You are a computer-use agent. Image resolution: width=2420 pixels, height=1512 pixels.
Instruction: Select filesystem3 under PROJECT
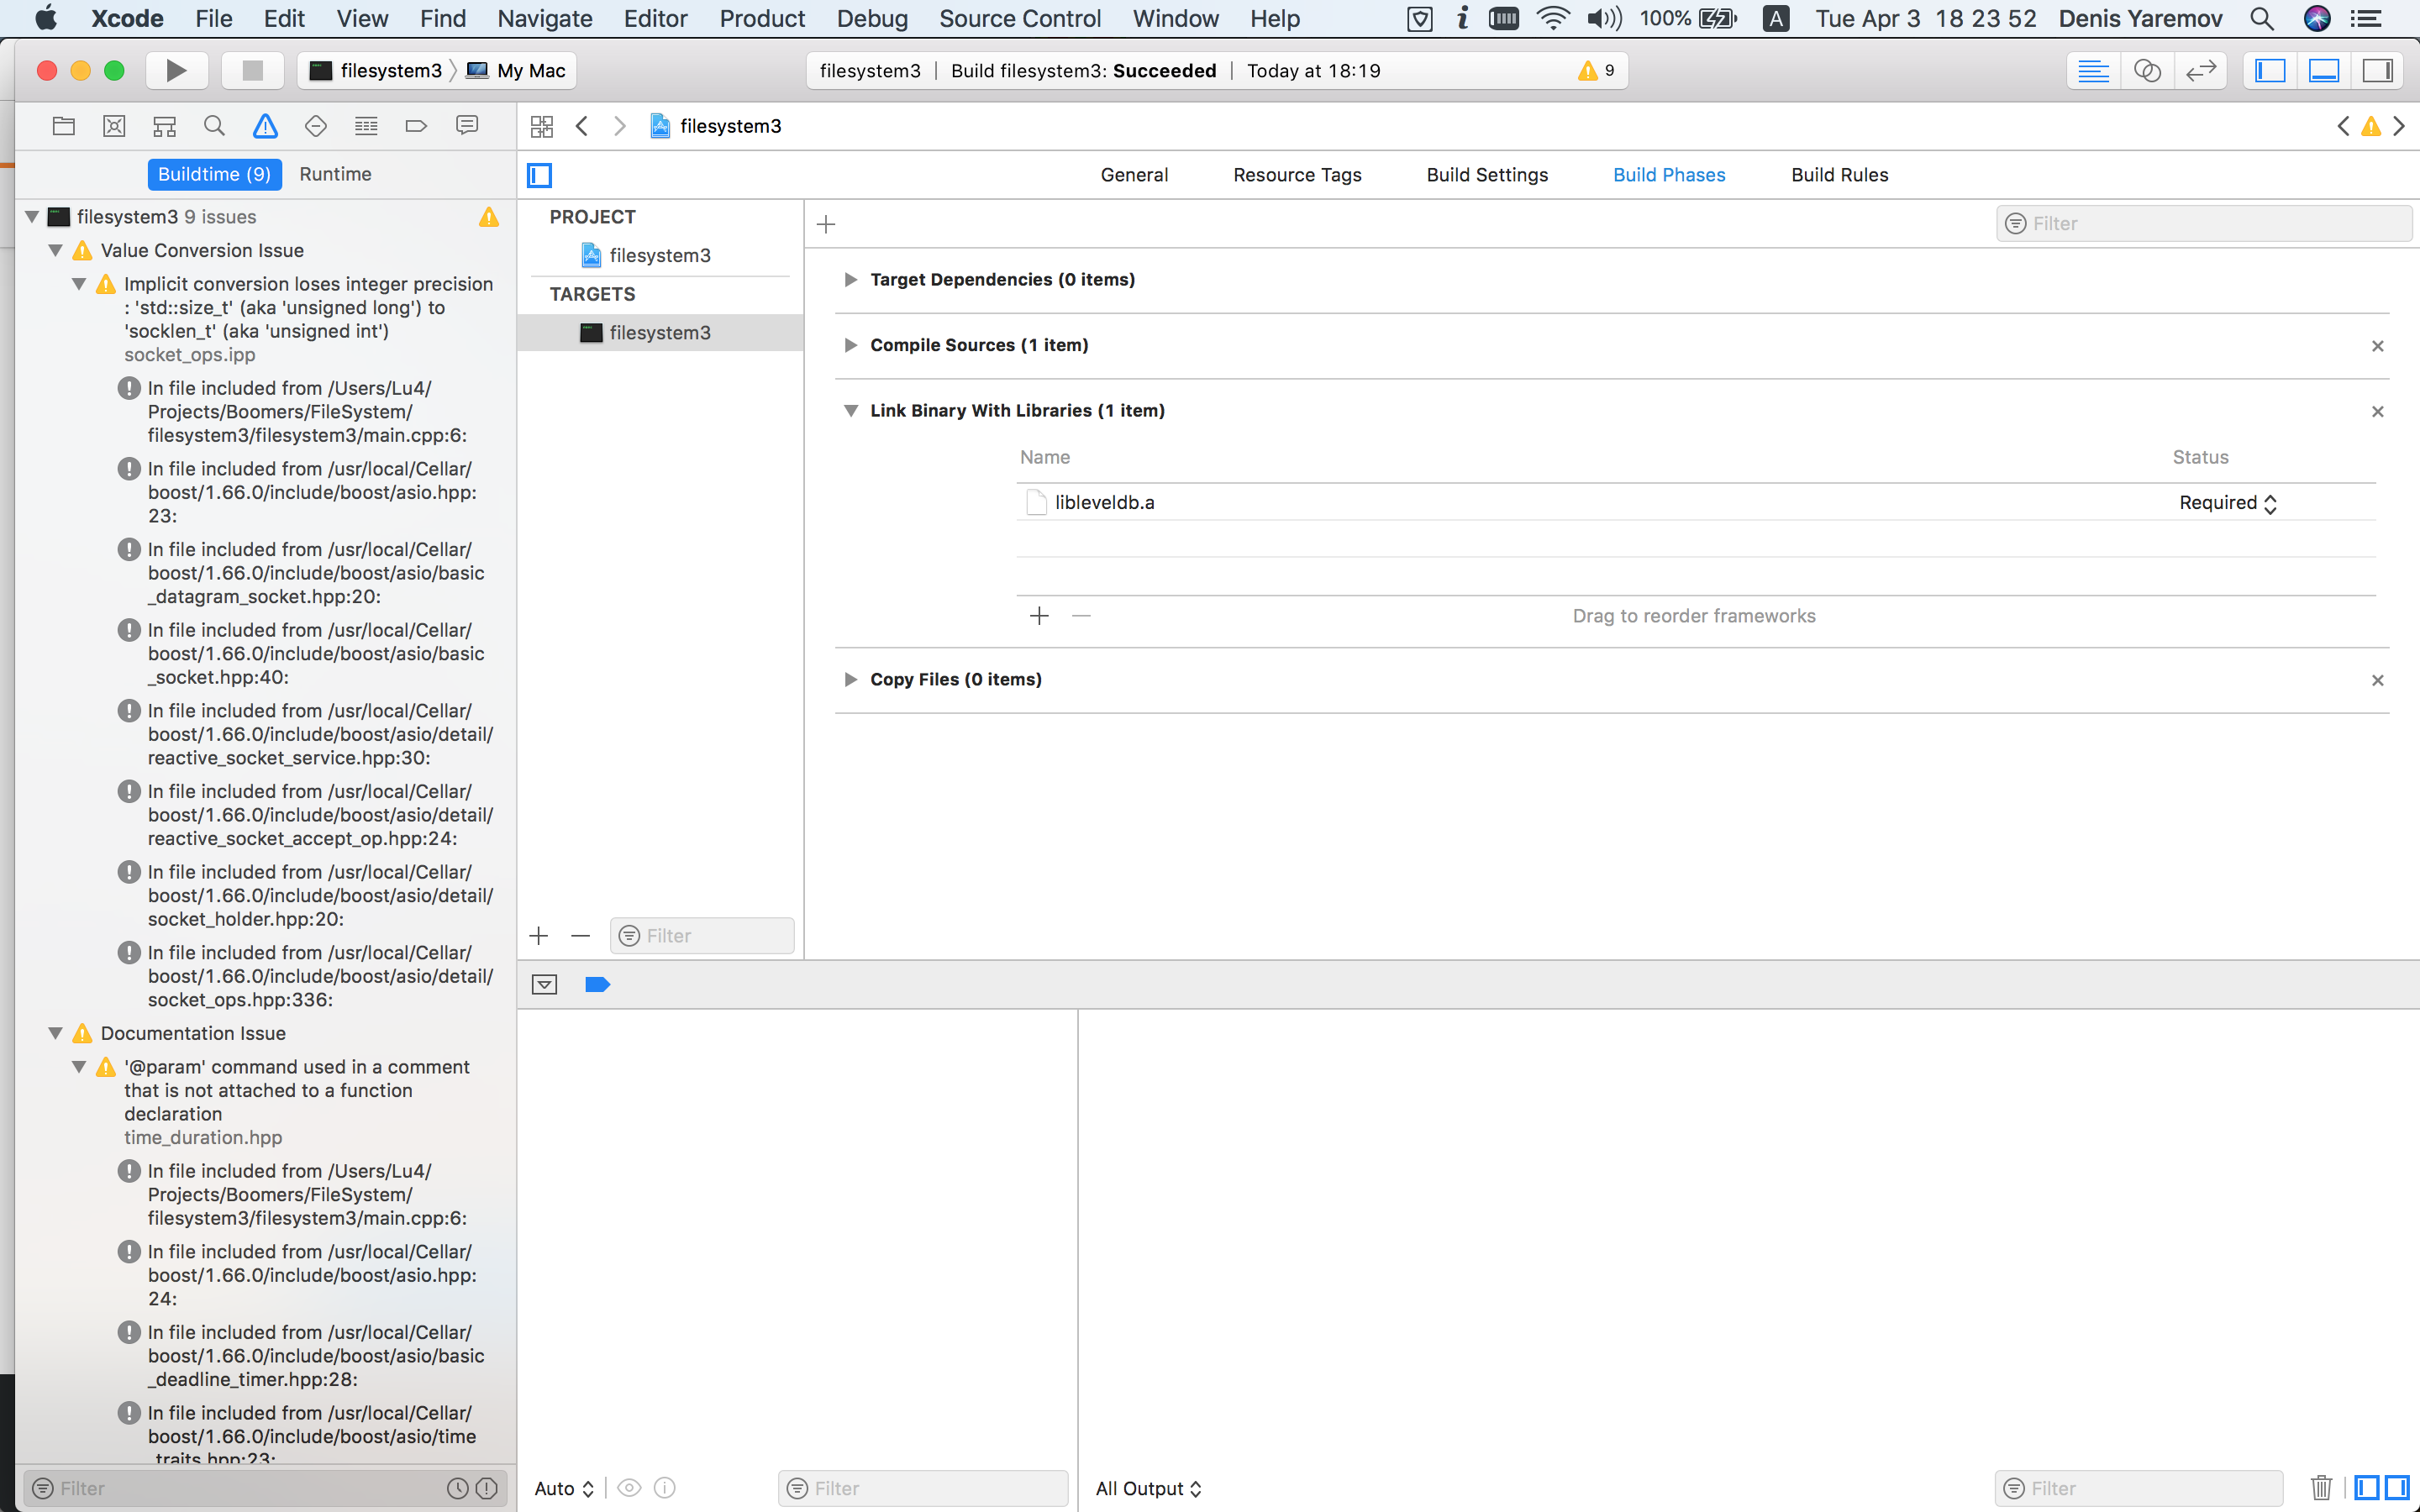click(x=659, y=256)
